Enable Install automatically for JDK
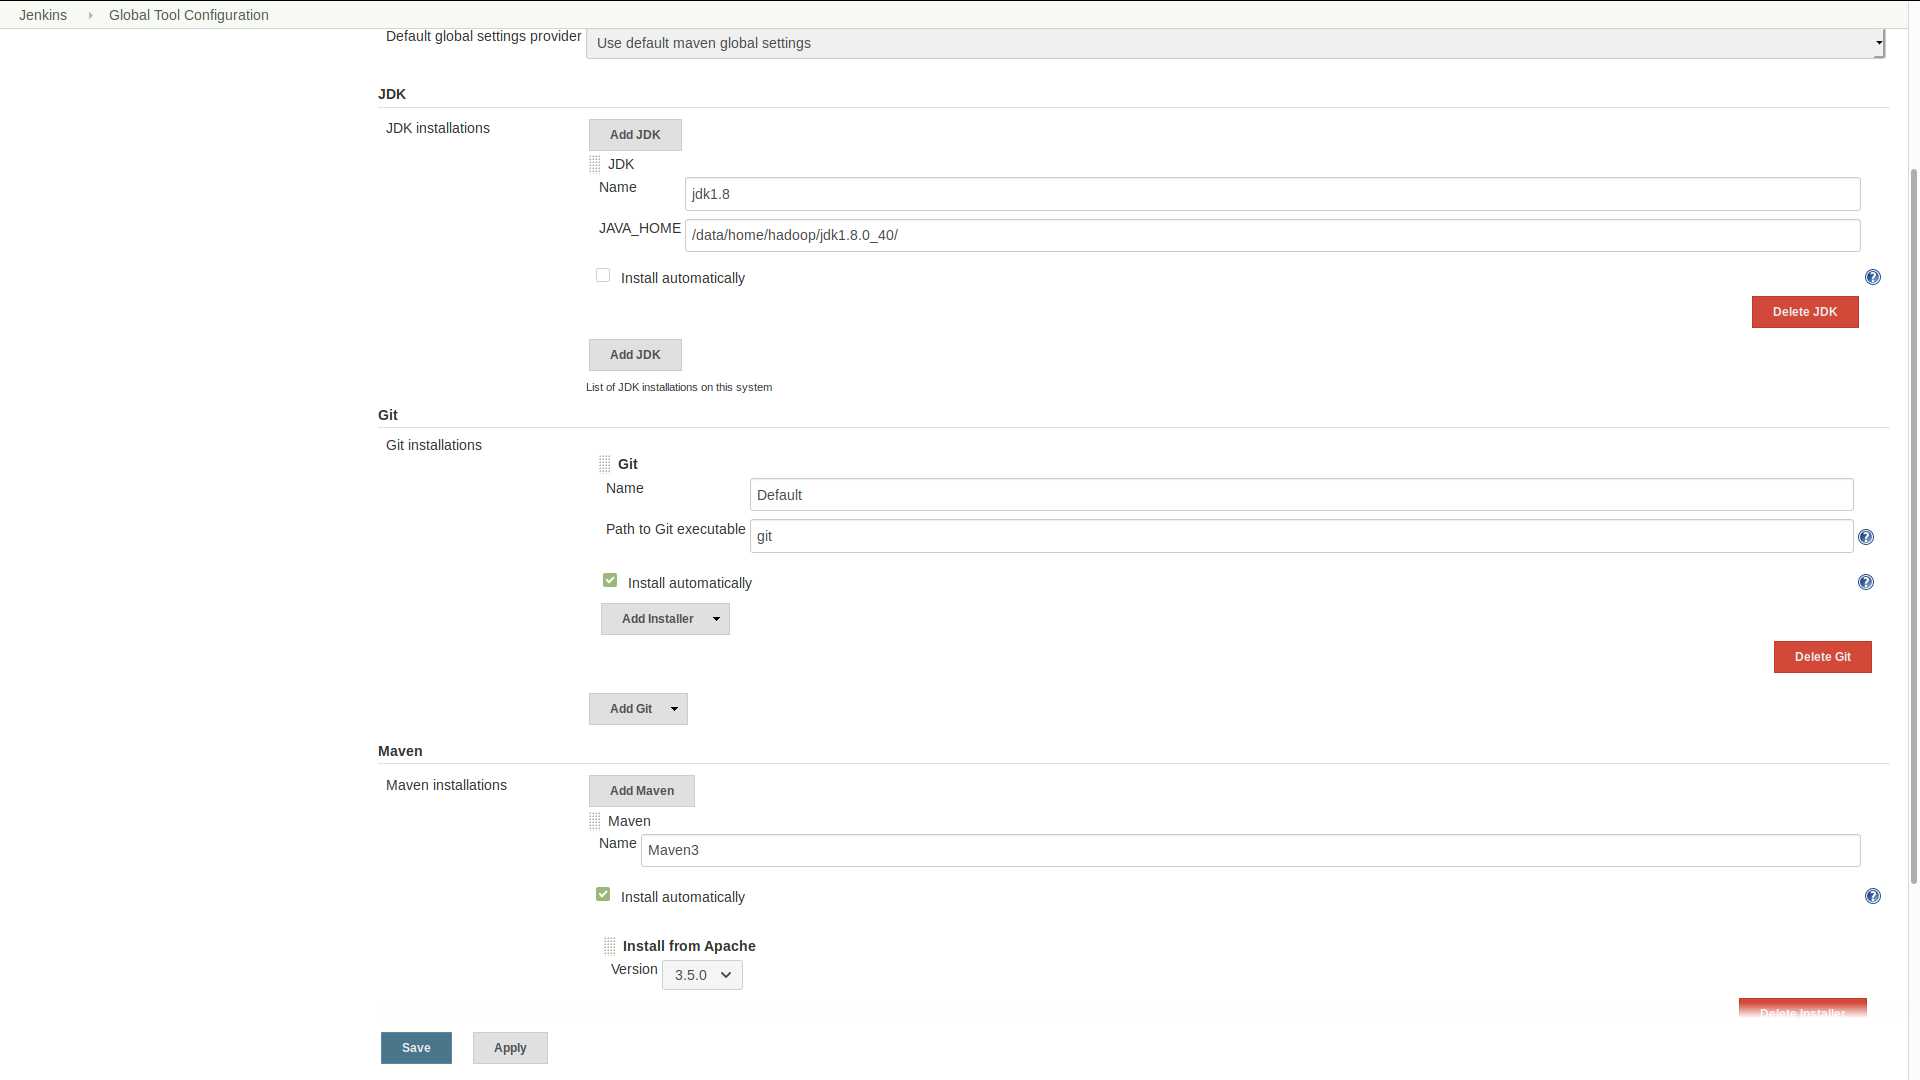The height and width of the screenshot is (1080, 1920). coord(603,275)
